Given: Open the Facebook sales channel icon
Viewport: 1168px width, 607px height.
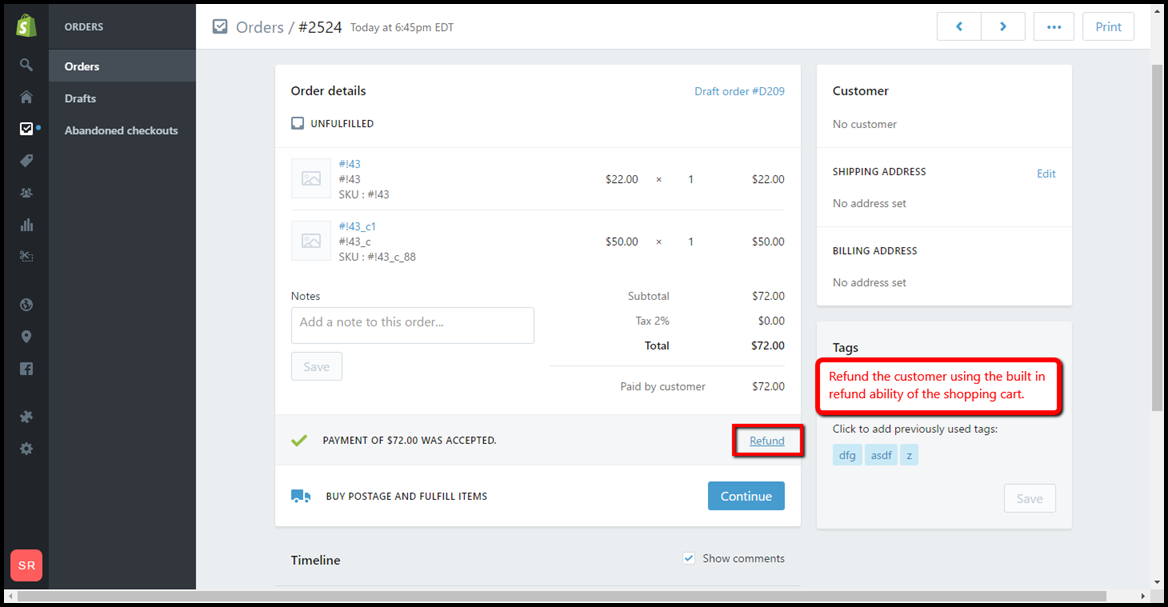Looking at the screenshot, I should (26, 369).
